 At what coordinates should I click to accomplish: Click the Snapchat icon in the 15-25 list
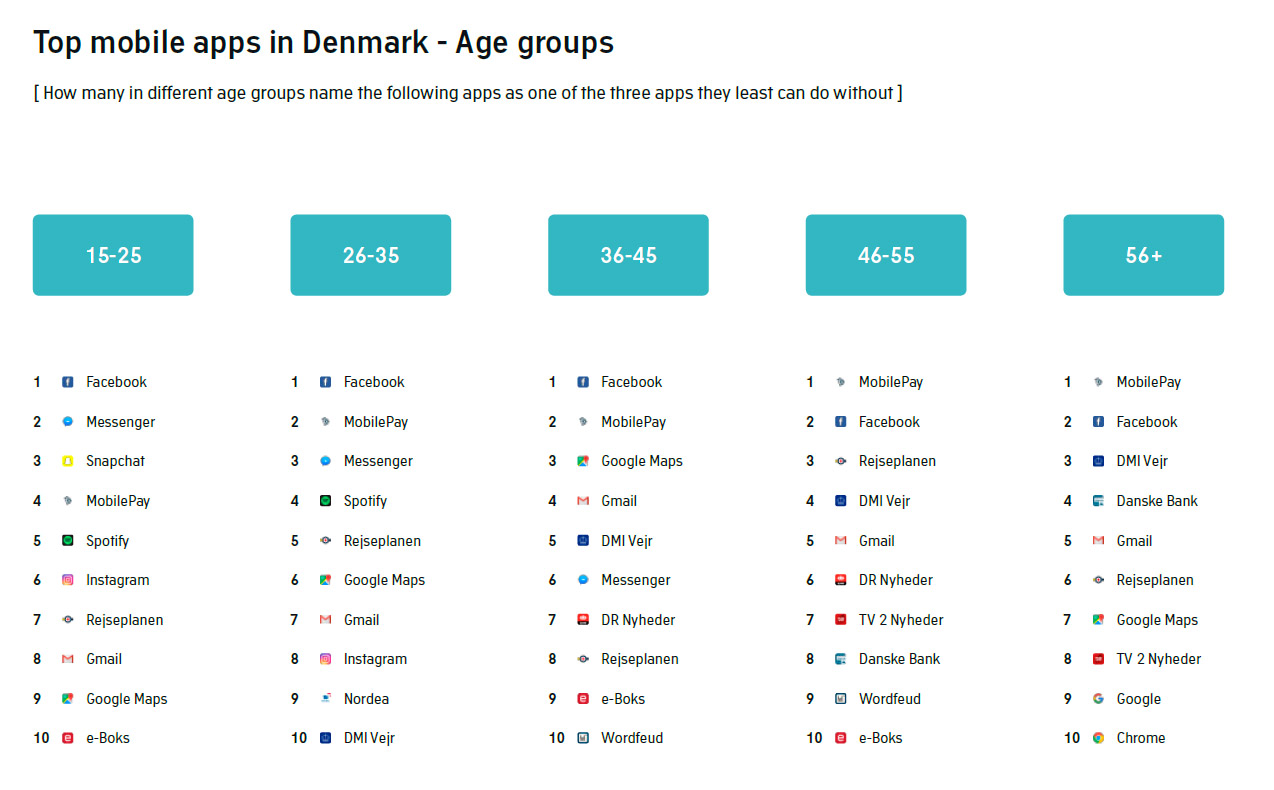tap(68, 461)
